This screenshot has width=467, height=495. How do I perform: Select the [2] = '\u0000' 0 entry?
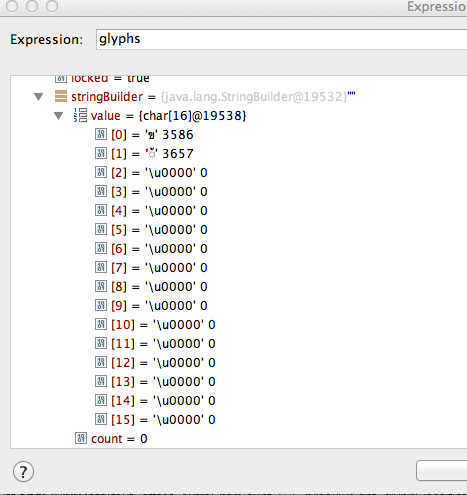click(159, 173)
